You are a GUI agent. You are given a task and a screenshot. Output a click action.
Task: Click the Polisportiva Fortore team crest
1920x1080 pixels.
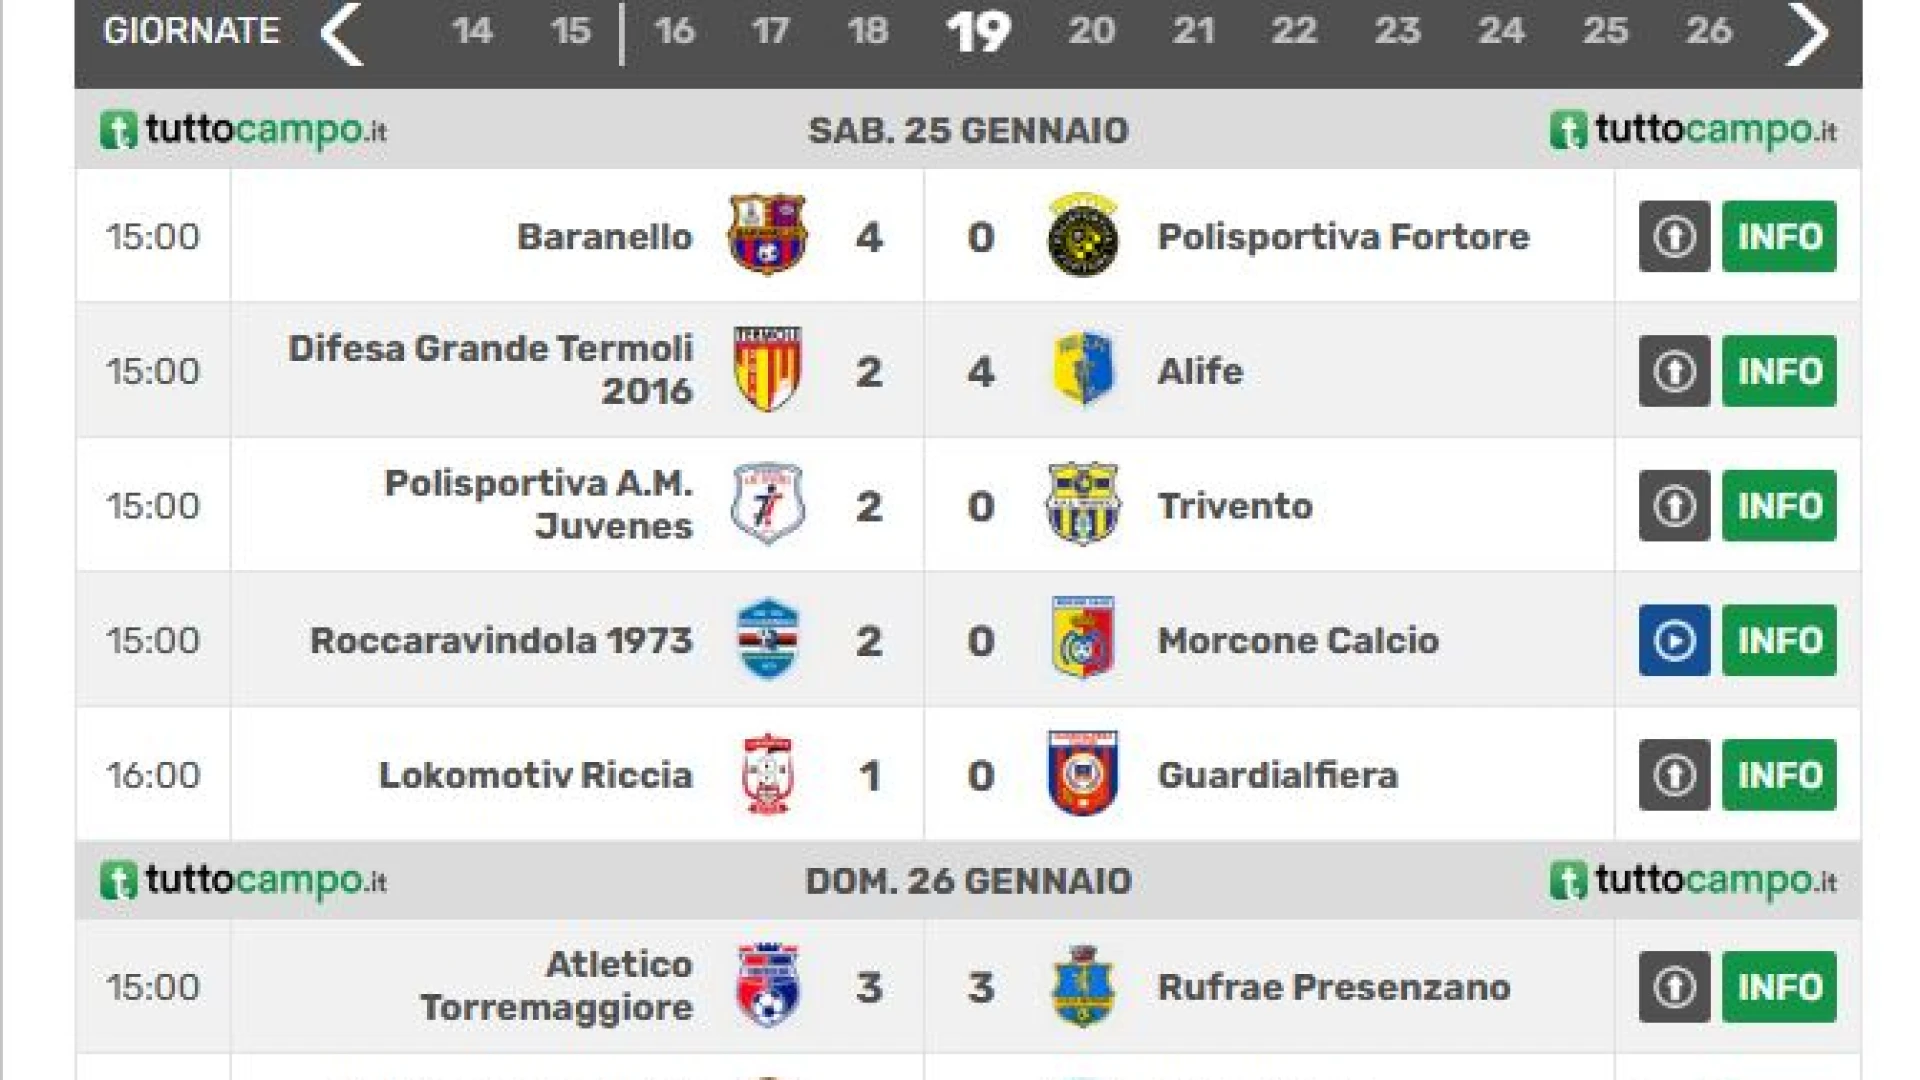1082,235
